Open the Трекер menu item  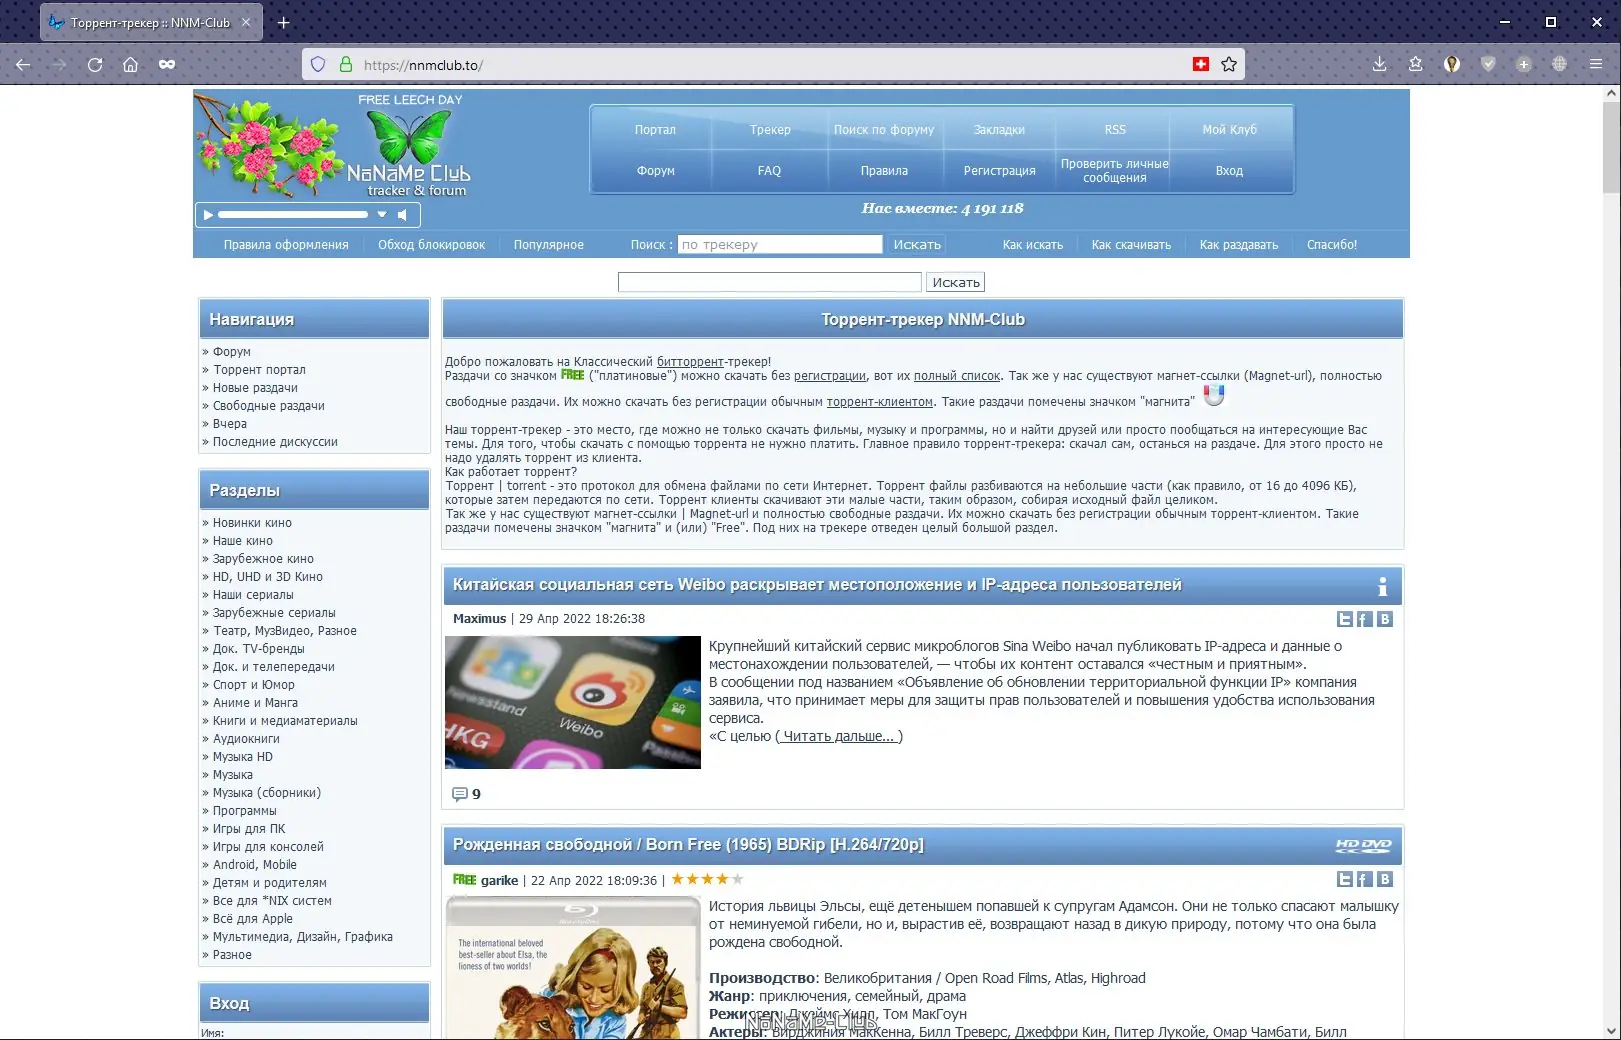point(770,130)
